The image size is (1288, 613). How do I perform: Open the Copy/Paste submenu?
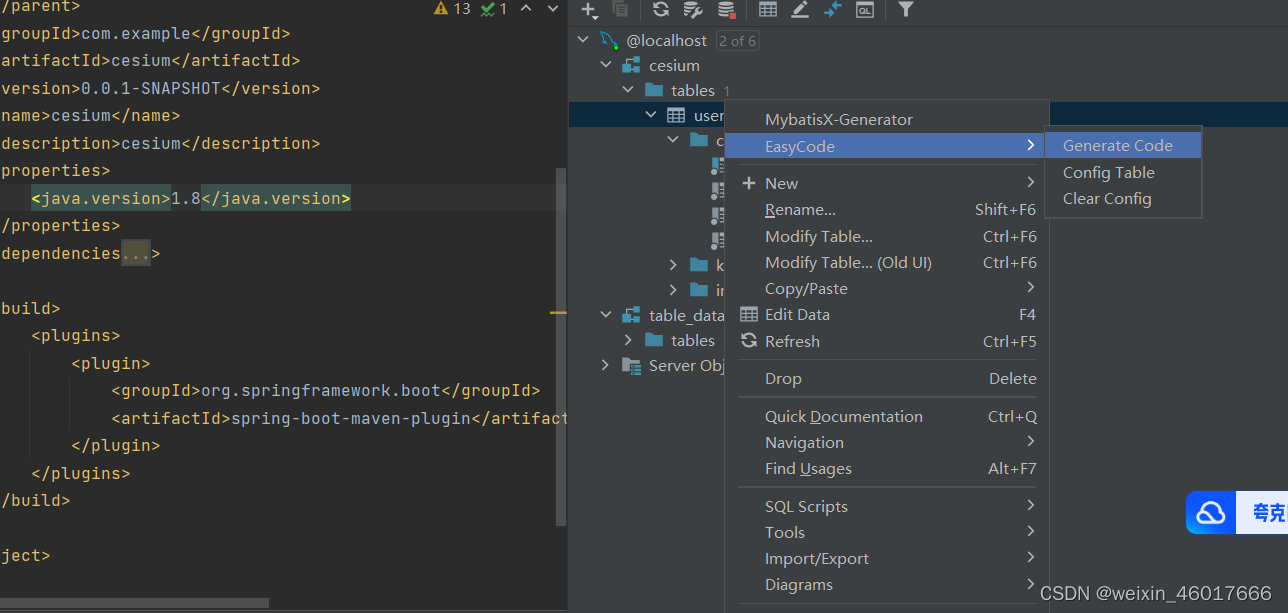pyautogui.click(x=886, y=288)
